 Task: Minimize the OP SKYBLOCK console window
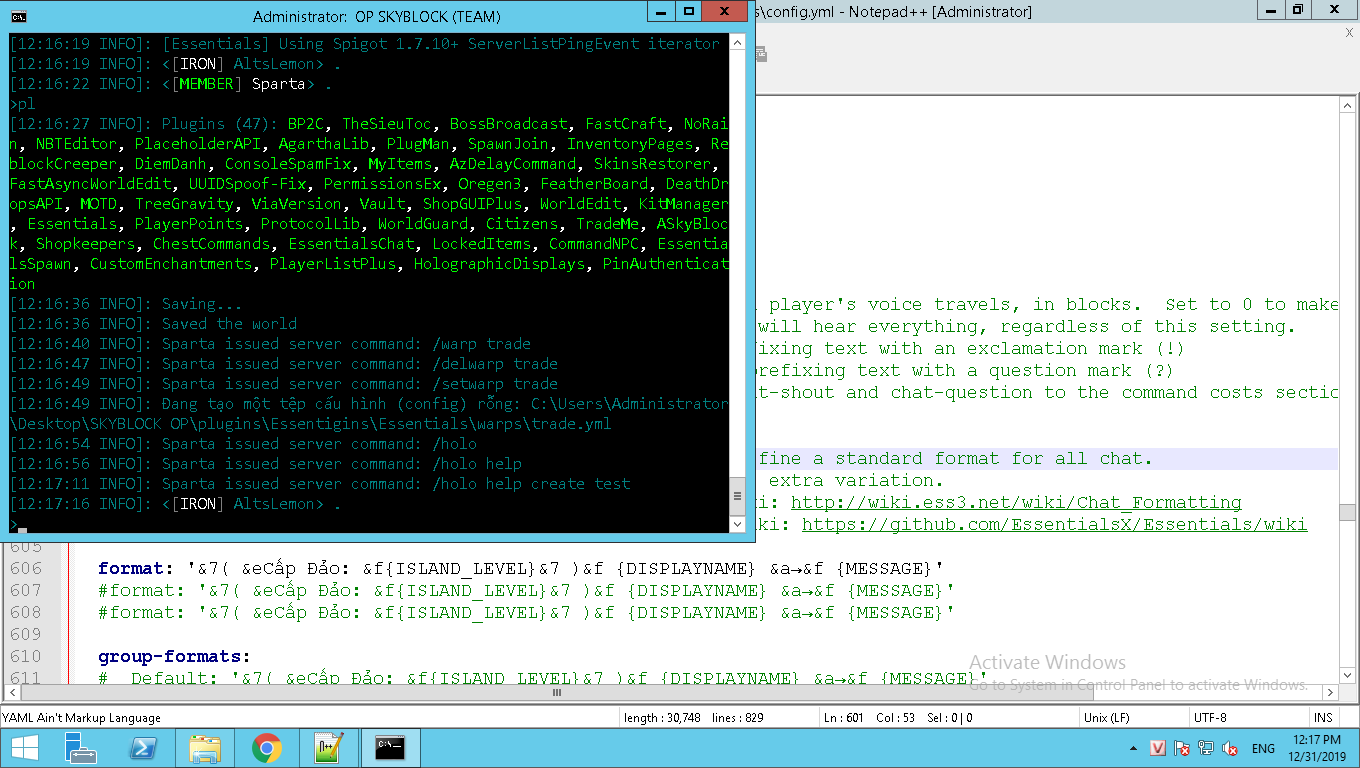[659, 11]
